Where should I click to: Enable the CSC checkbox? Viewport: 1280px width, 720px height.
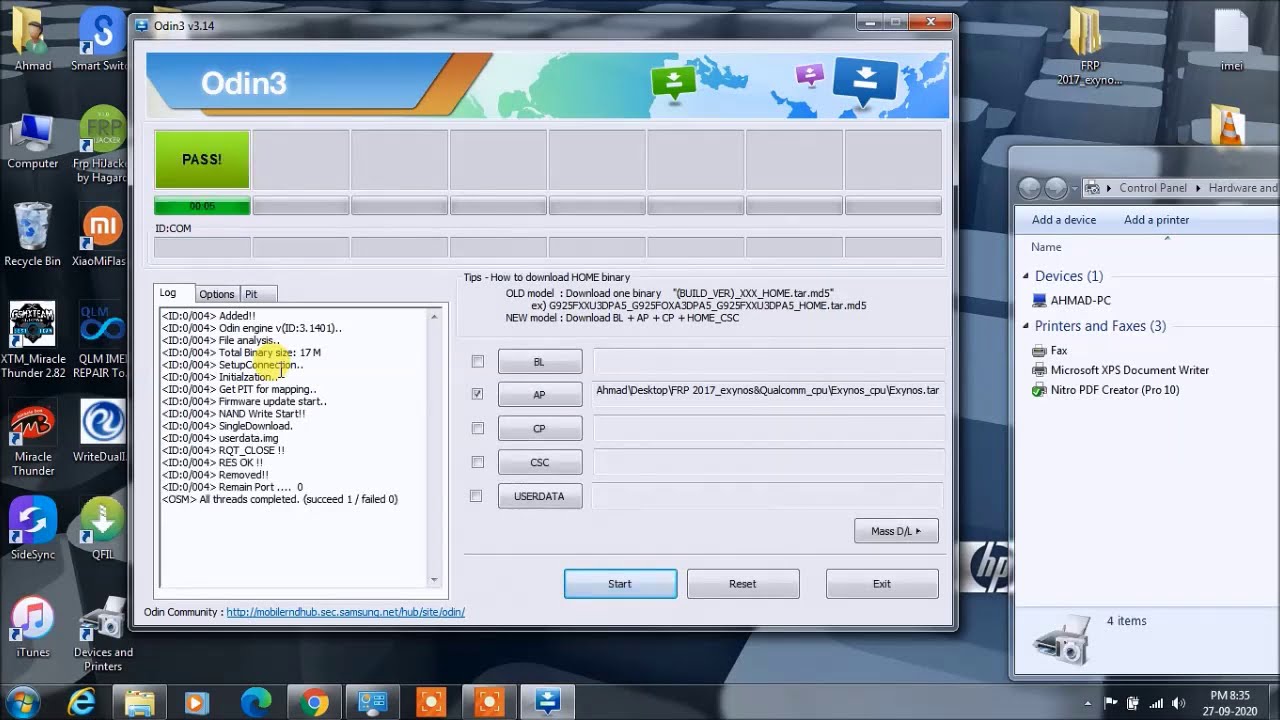477,462
